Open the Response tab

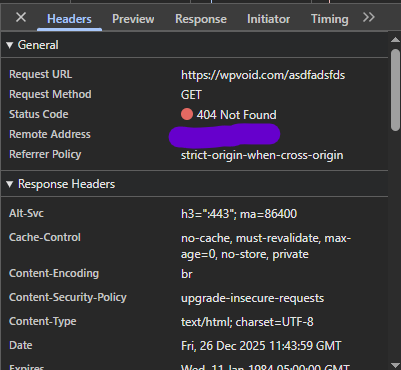(201, 19)
